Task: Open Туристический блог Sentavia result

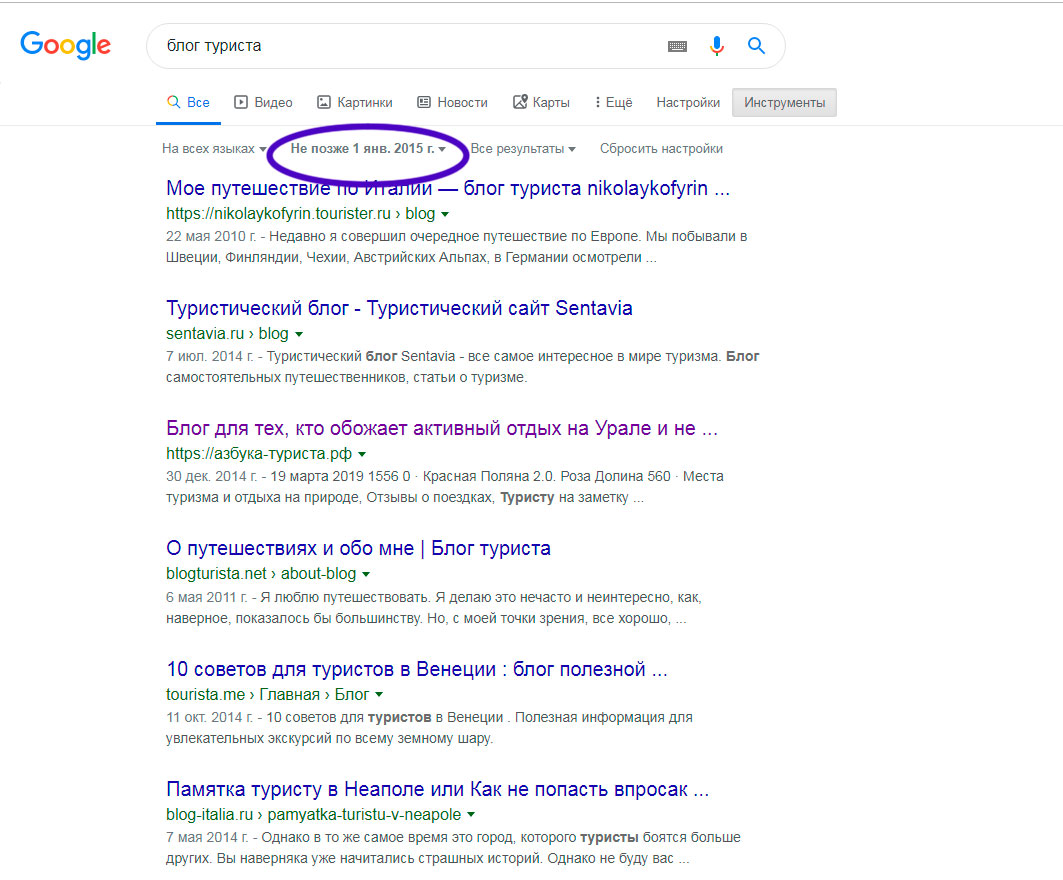Action: click(x=399, y=308)
